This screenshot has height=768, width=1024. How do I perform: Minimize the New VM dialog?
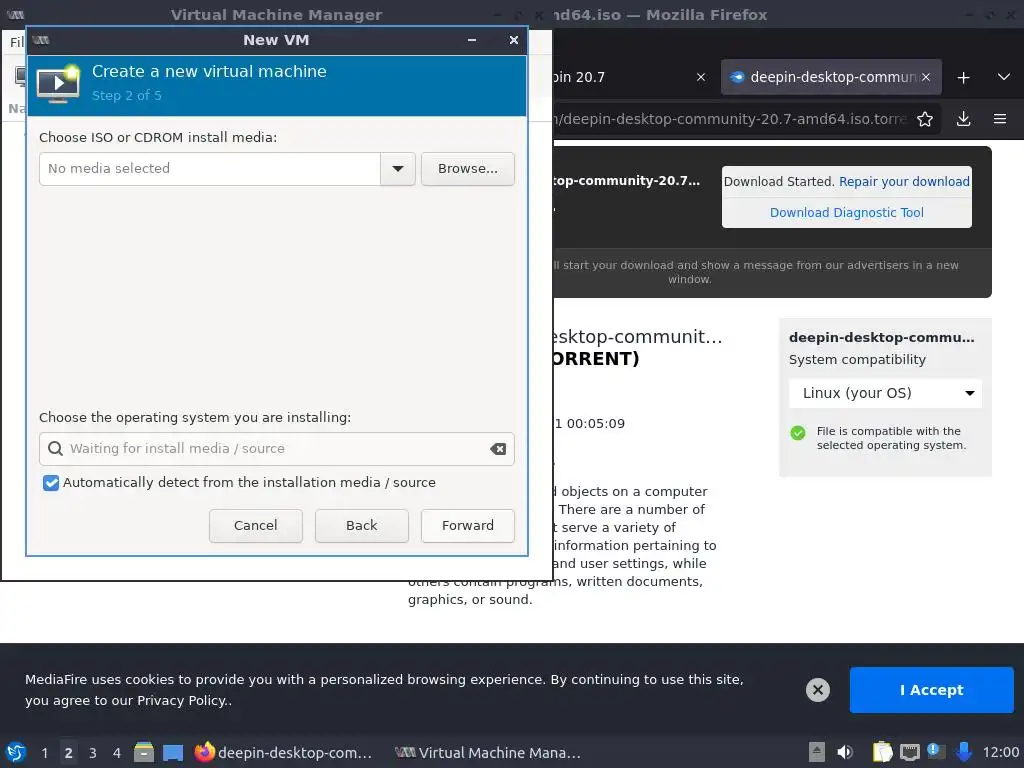472,40
